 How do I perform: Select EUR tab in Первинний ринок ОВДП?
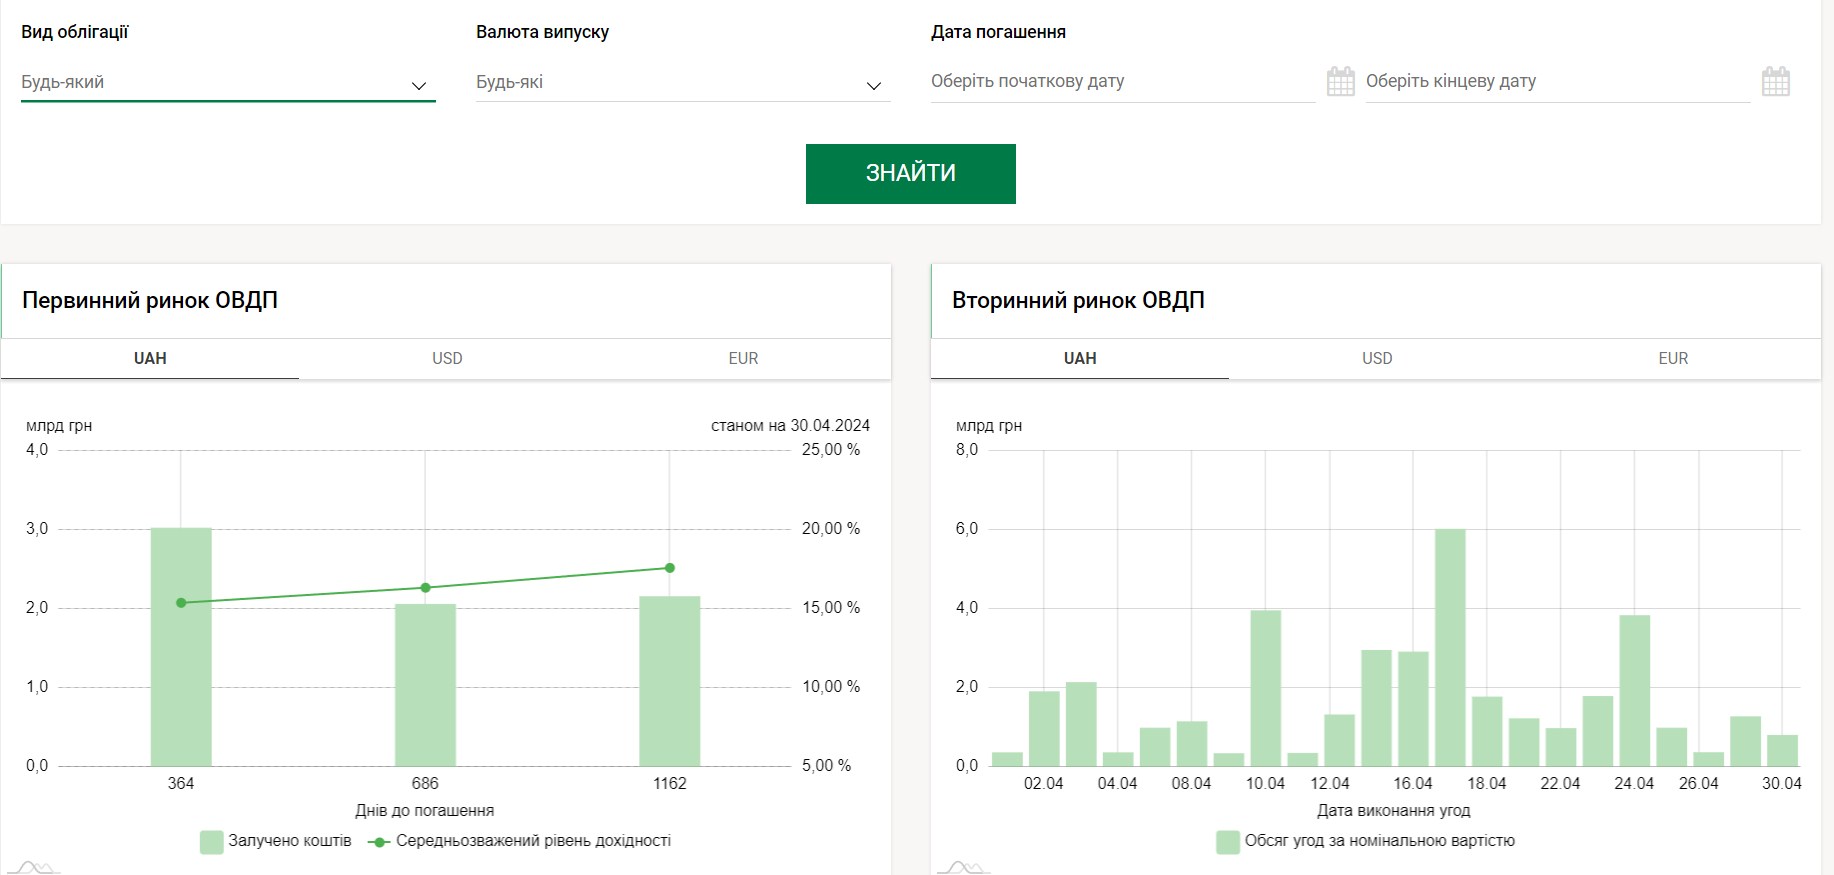743,358
